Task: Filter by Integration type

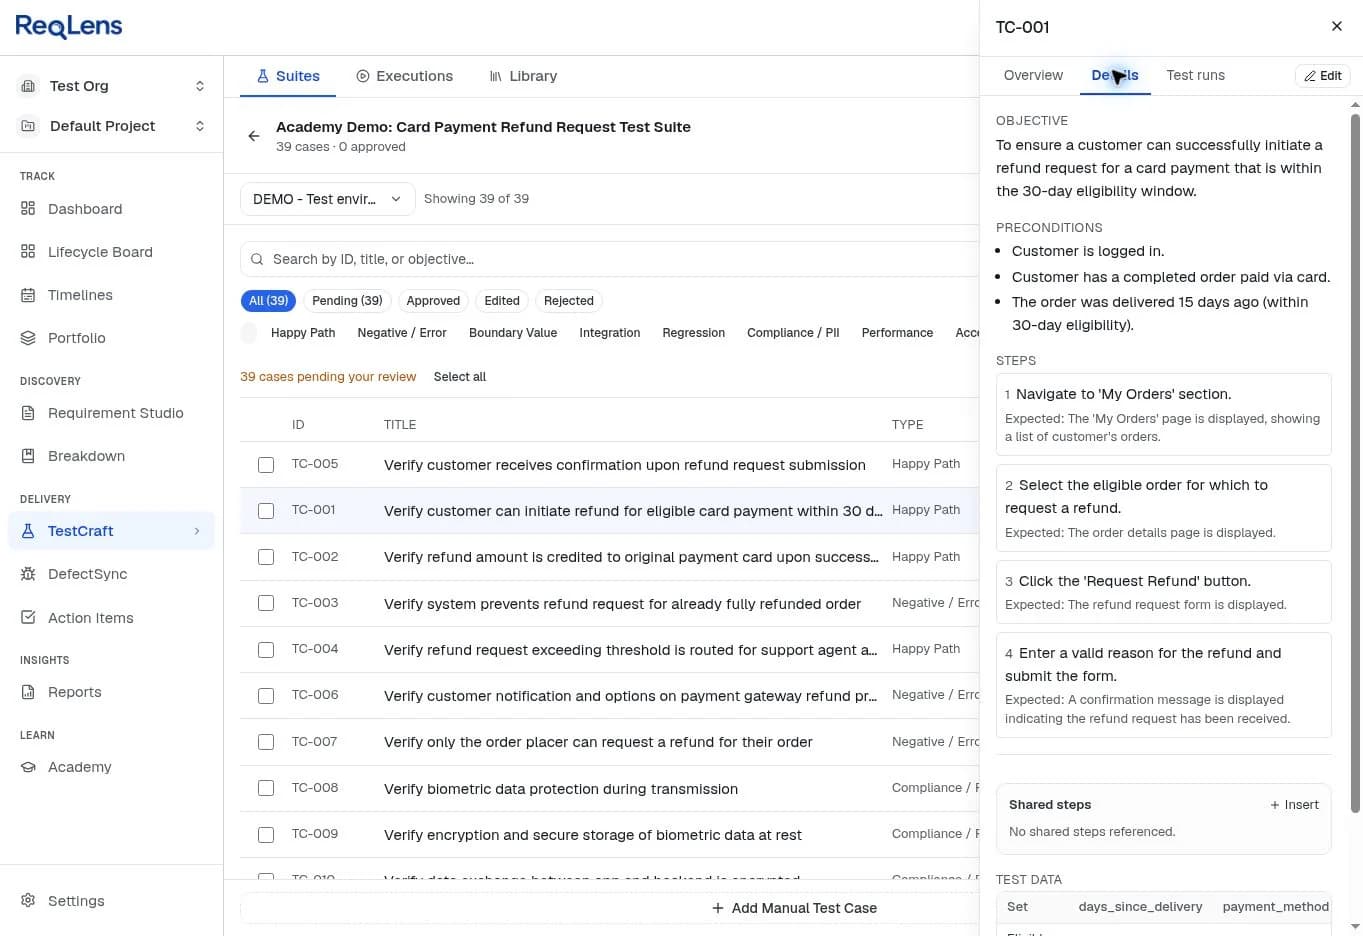Action: [609, 333]
